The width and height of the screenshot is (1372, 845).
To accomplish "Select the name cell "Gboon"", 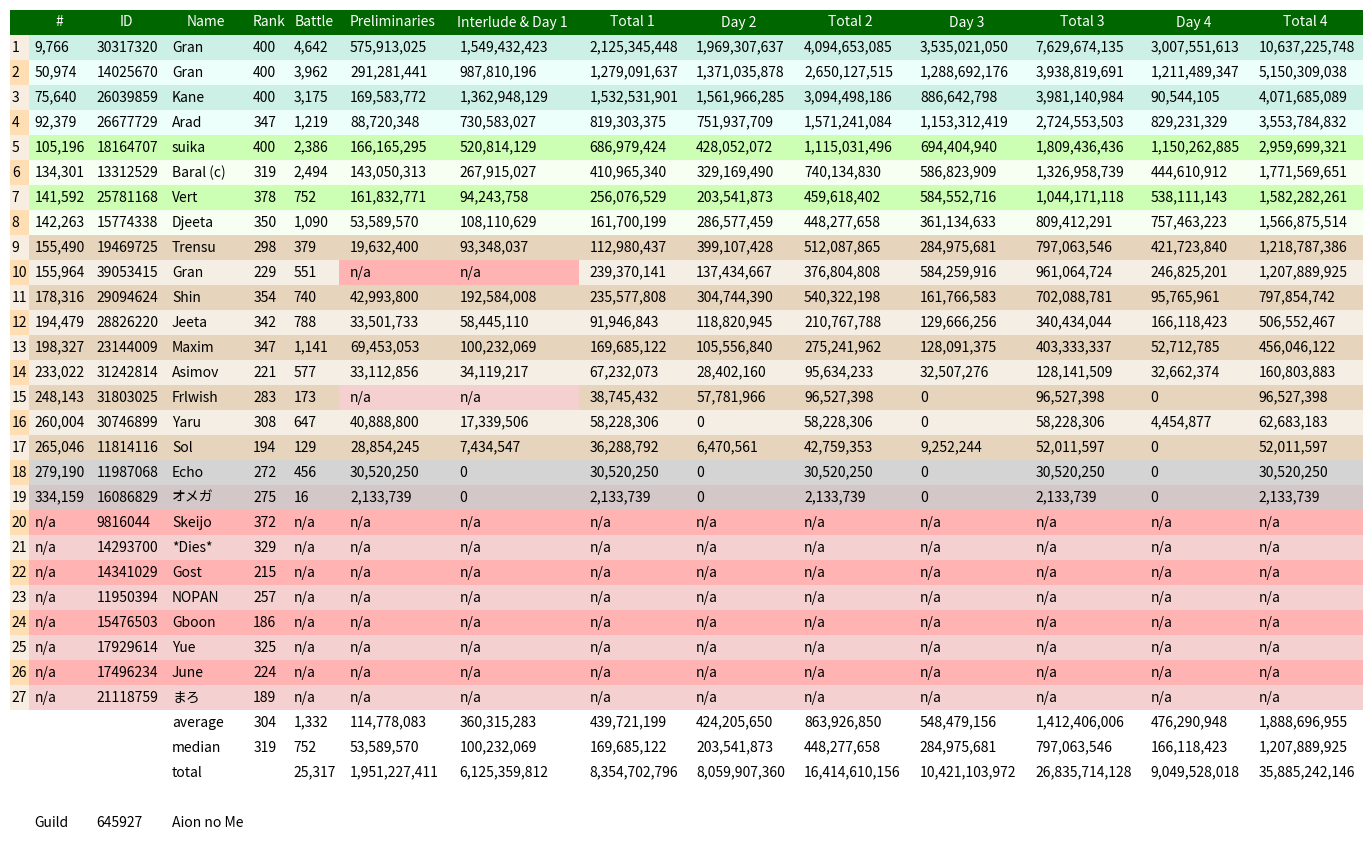I will click(193, 622).
